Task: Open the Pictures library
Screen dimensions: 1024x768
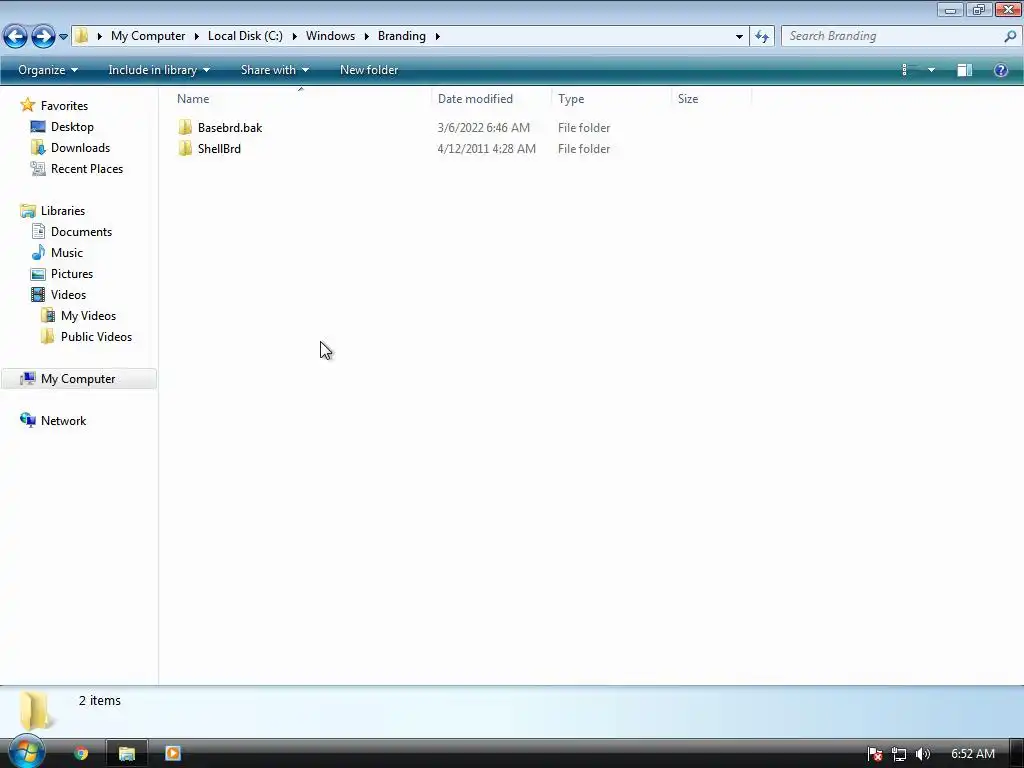Action: coord(72,274)
